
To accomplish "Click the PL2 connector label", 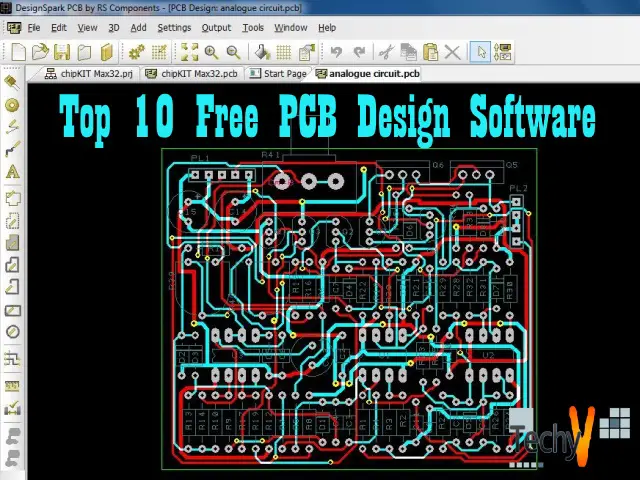I will pyautogui.click(x=518, y=188).
